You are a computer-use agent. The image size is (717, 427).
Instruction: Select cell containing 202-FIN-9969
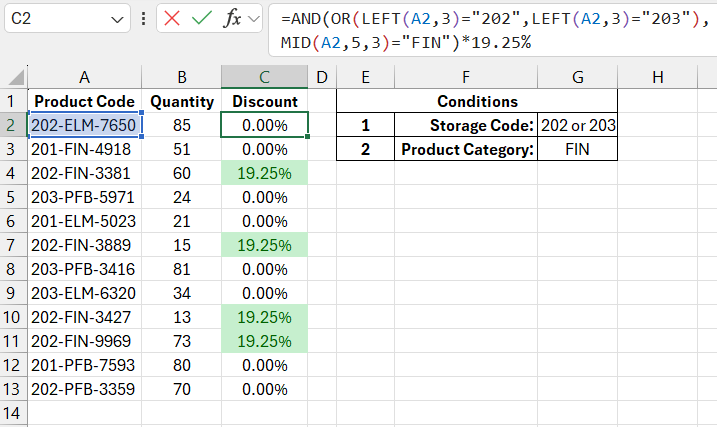click(x=85, y=341)
